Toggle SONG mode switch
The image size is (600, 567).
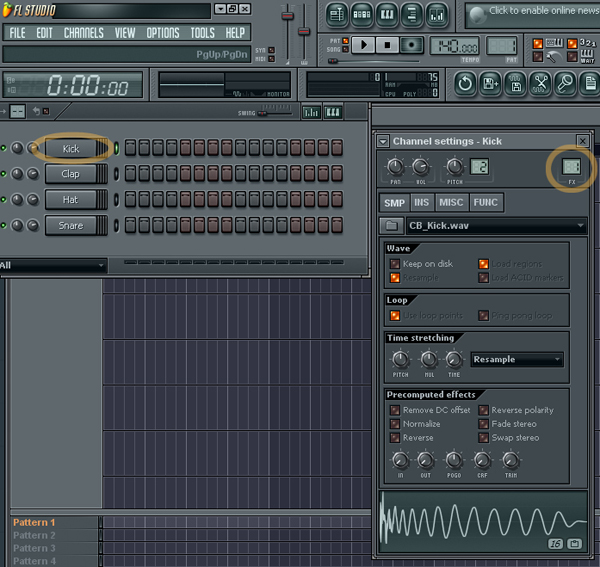[x=346, y=49]
